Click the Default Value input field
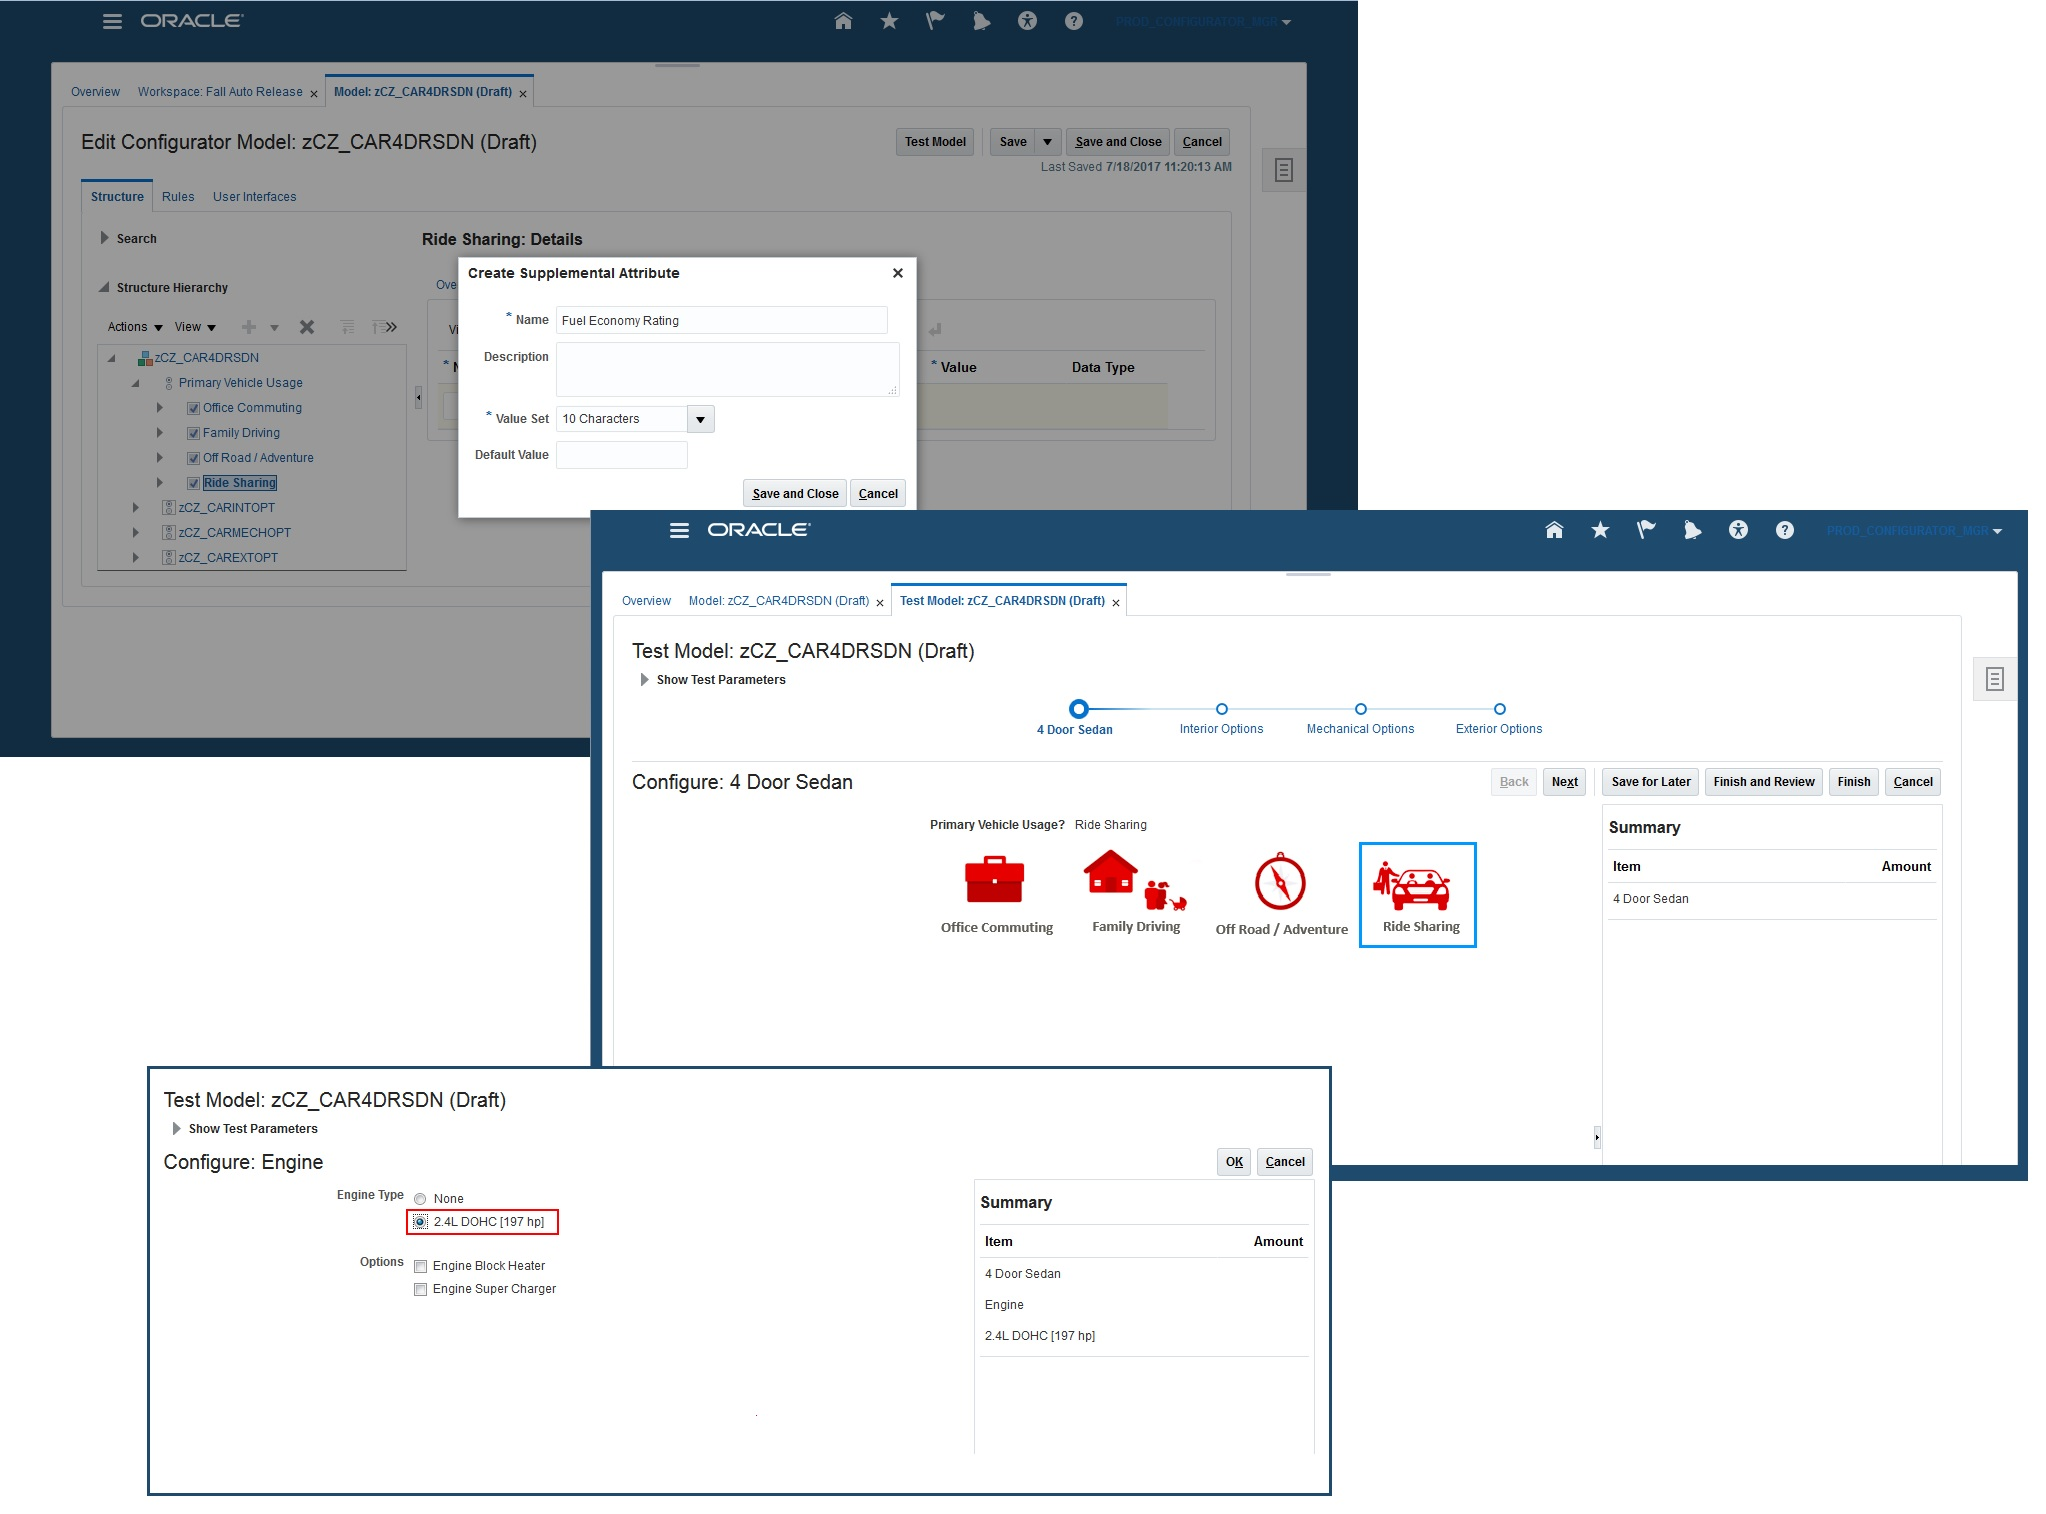2046x1514 pixels. click(621, 455)
